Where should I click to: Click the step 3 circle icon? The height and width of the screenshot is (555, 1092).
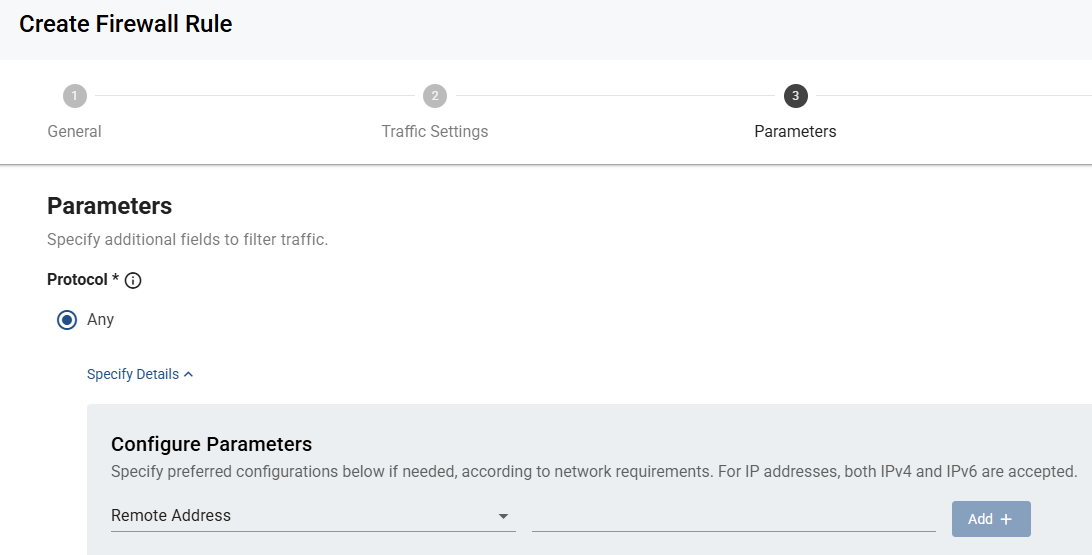pos(795,96)
